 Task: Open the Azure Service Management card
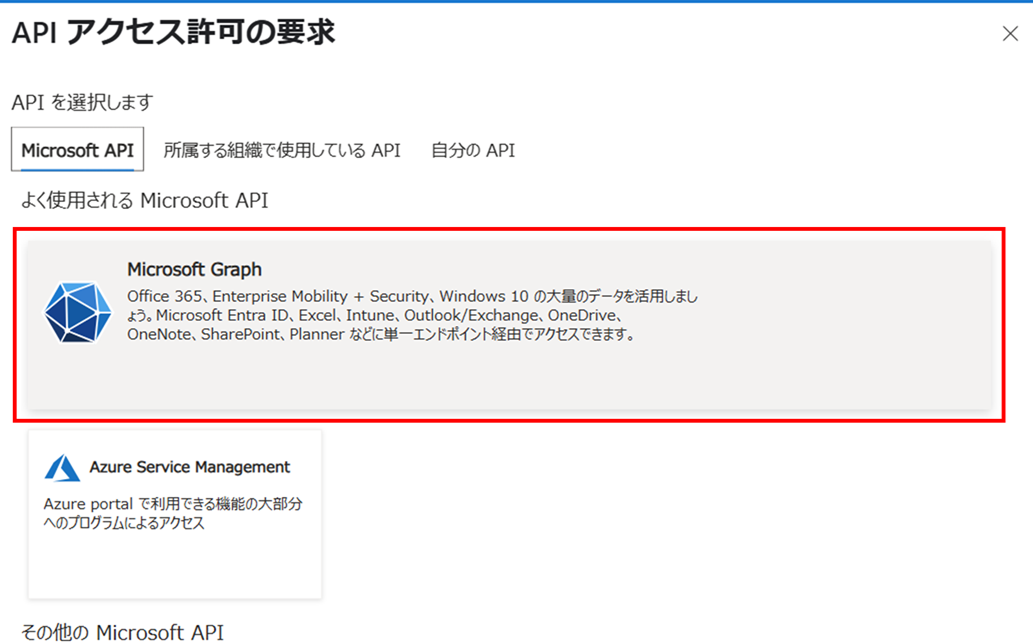(175, 514)
